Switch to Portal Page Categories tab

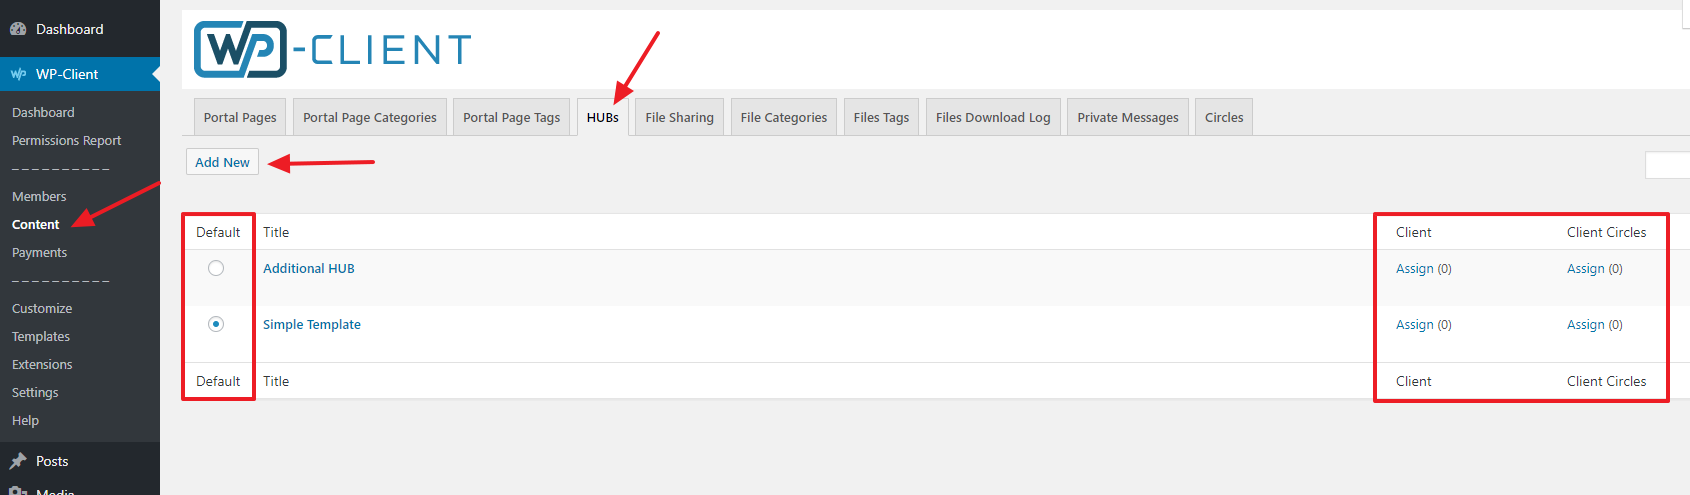pos(370,117)
